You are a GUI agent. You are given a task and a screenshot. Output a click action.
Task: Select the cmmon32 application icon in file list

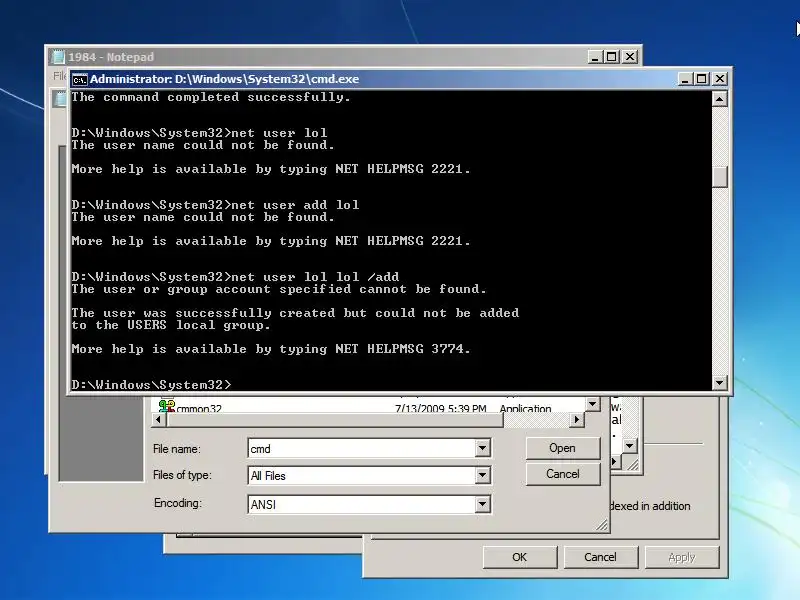(x=166, y=406)
